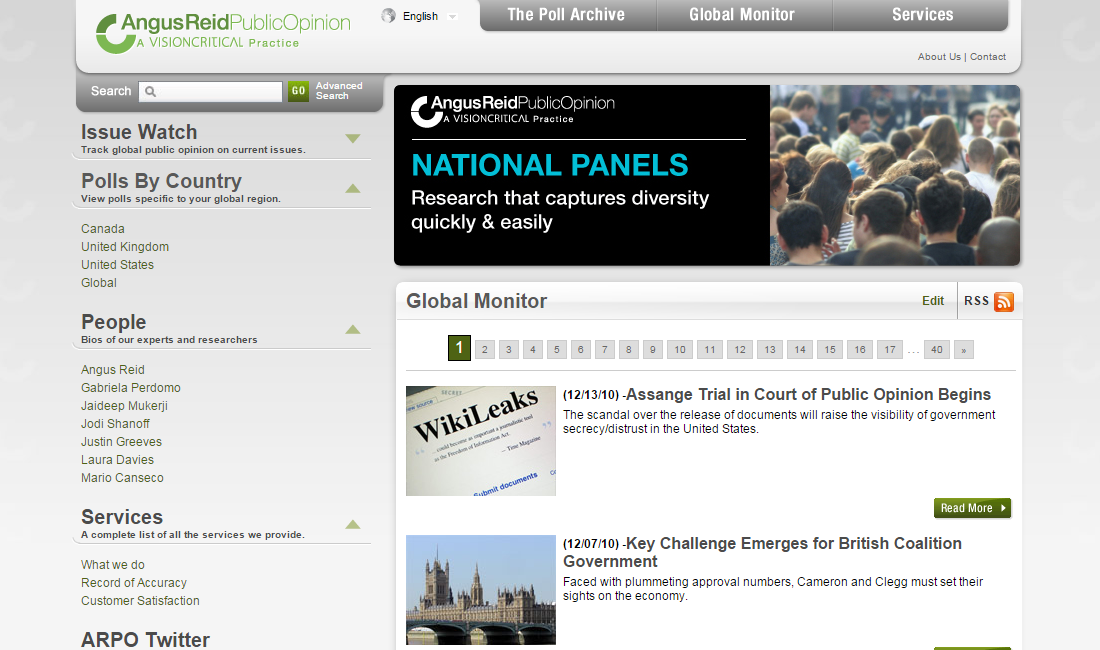Click the National Panels banner
1100x650 pixels.
click(x=707, y=175)
